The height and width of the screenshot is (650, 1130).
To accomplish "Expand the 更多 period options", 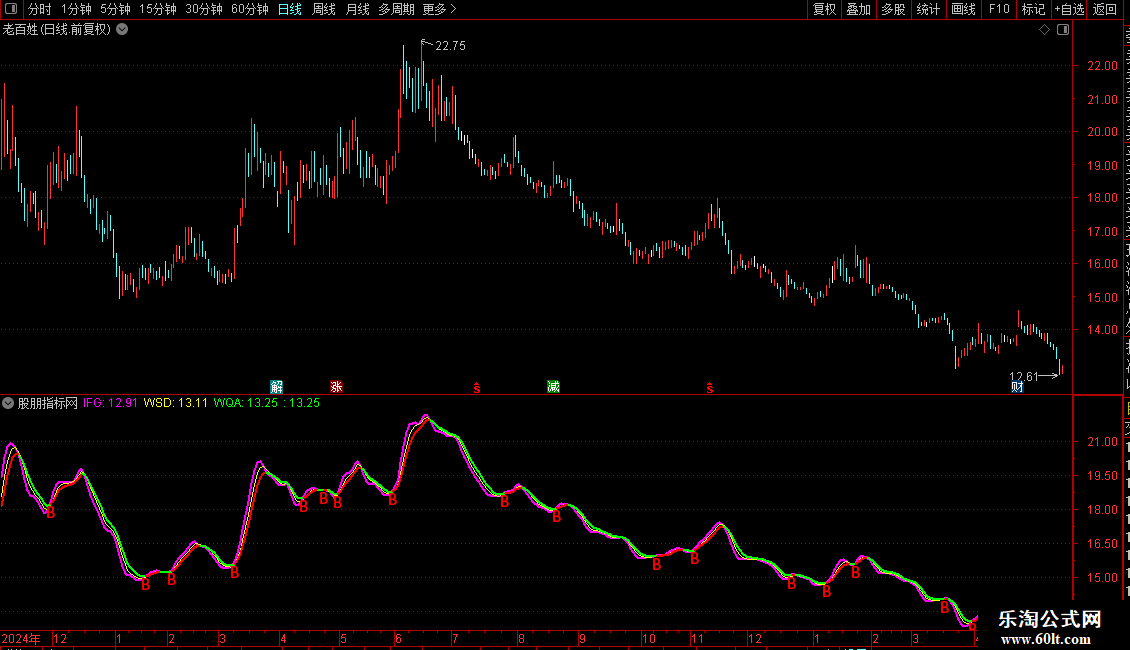I will point(440,9).
